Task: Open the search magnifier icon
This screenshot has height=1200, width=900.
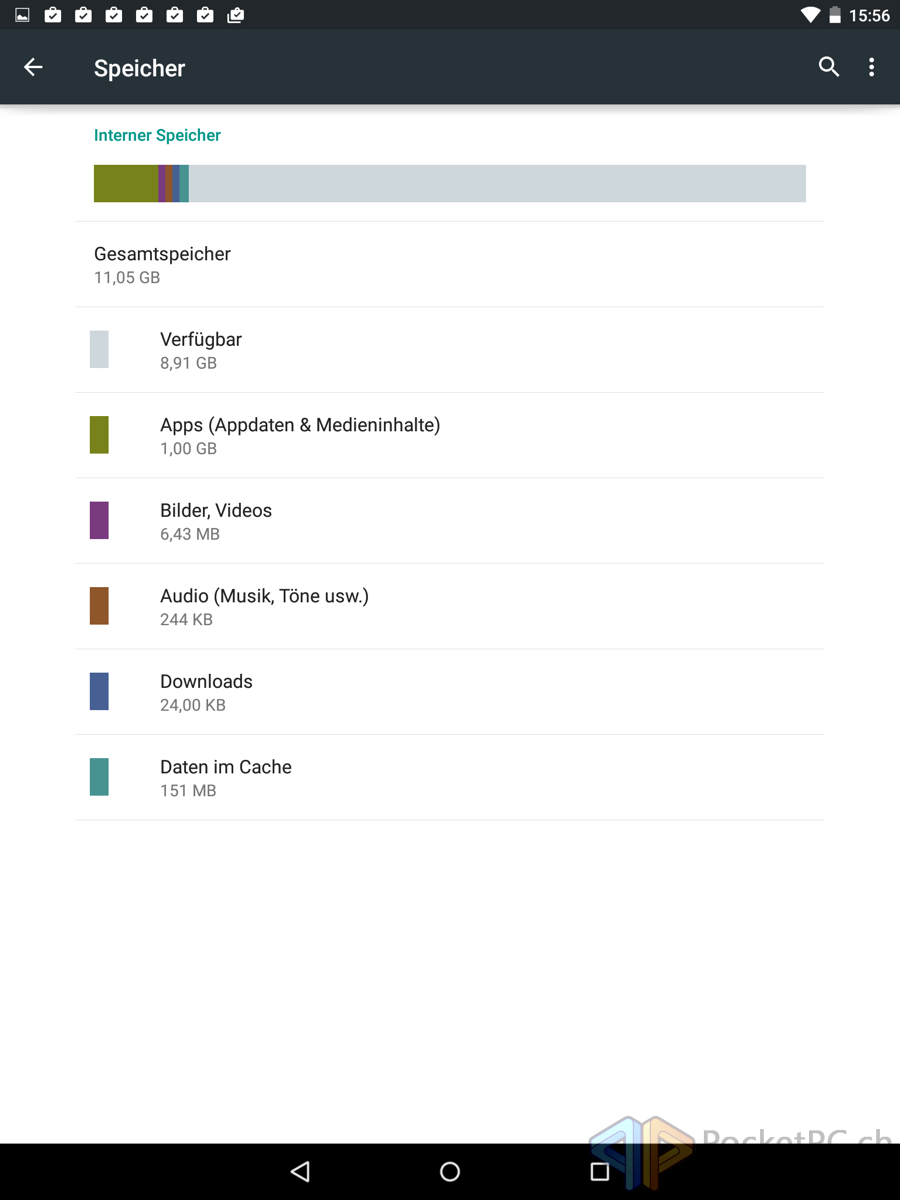Action: click(829, 67)
